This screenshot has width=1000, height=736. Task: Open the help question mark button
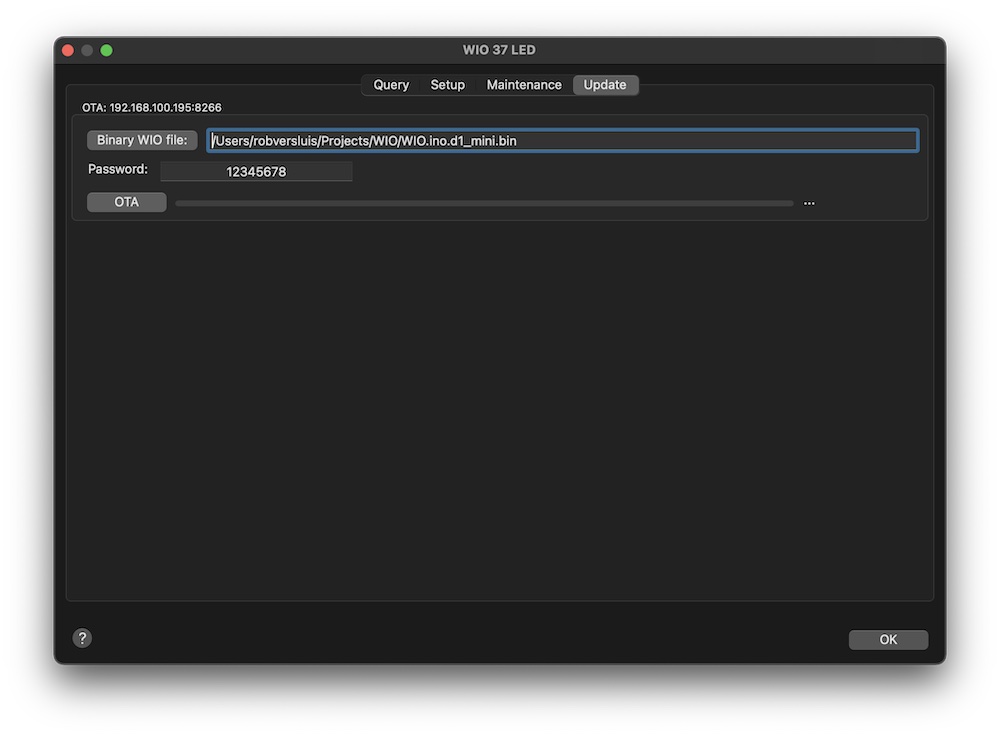(83, 638)
